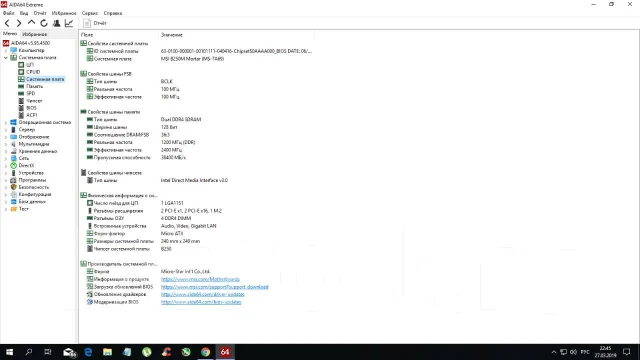Open Google Chrome from the taskbar
Image resolution: width=640 pixels, height=360 pixels.
click(205, 352)
